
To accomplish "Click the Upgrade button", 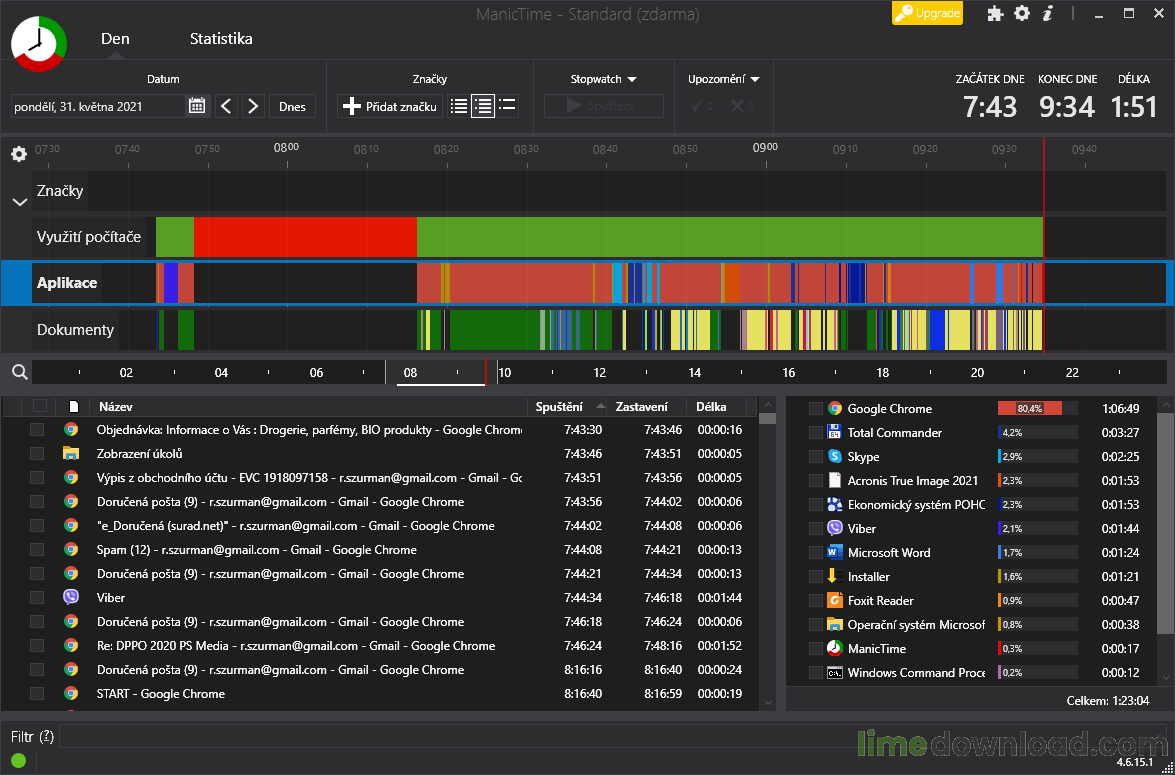I will (x=927, y=13).
